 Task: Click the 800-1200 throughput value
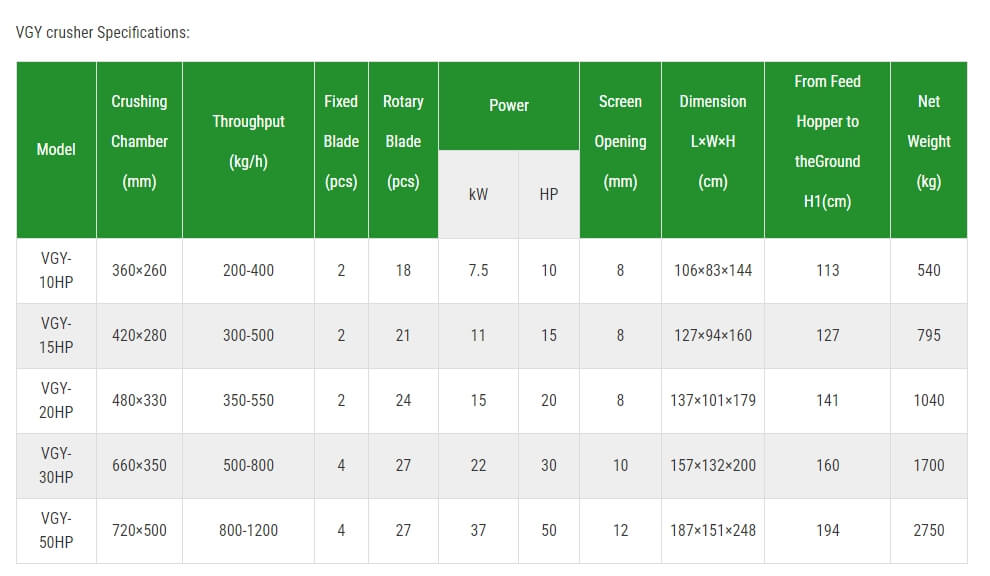[x=248, y=531]
